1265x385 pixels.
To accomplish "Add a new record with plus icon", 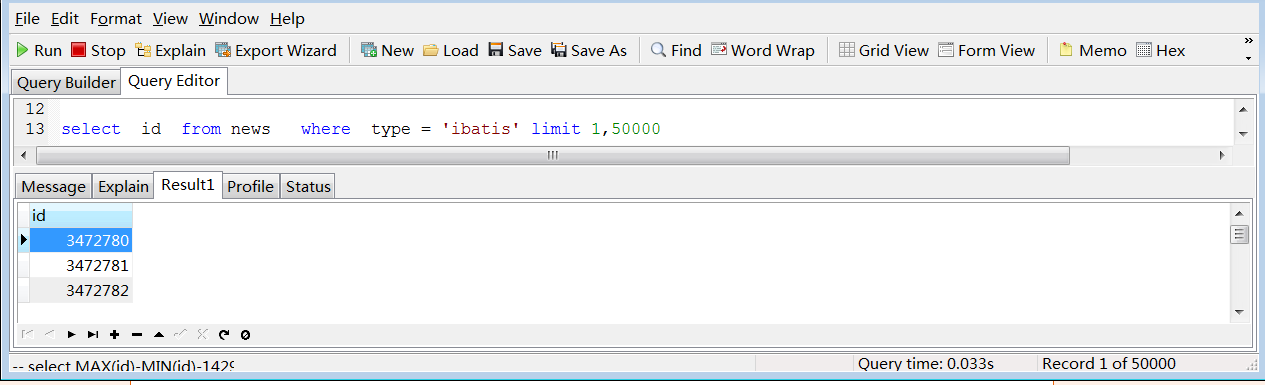I will 115,334.
